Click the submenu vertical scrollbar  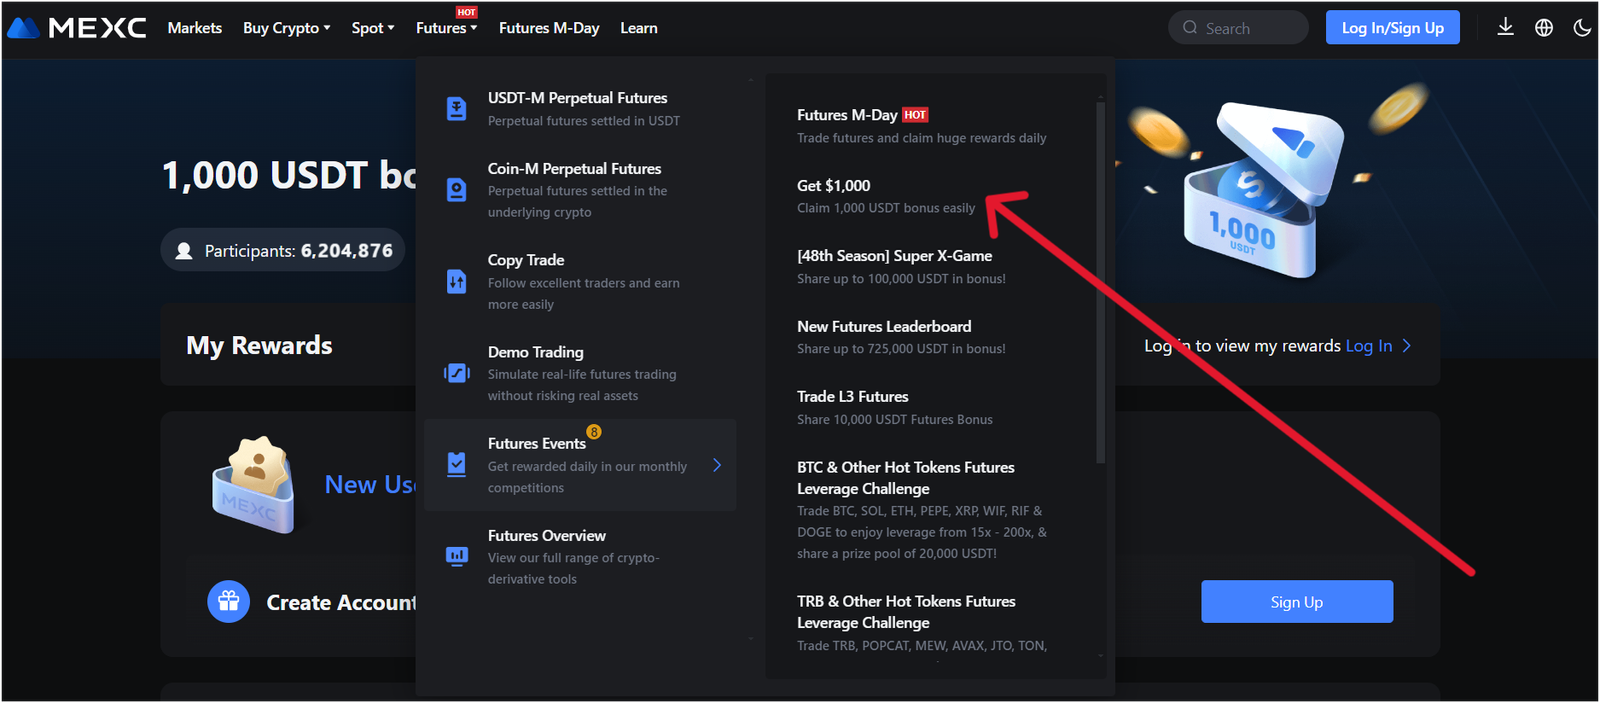1100,280
